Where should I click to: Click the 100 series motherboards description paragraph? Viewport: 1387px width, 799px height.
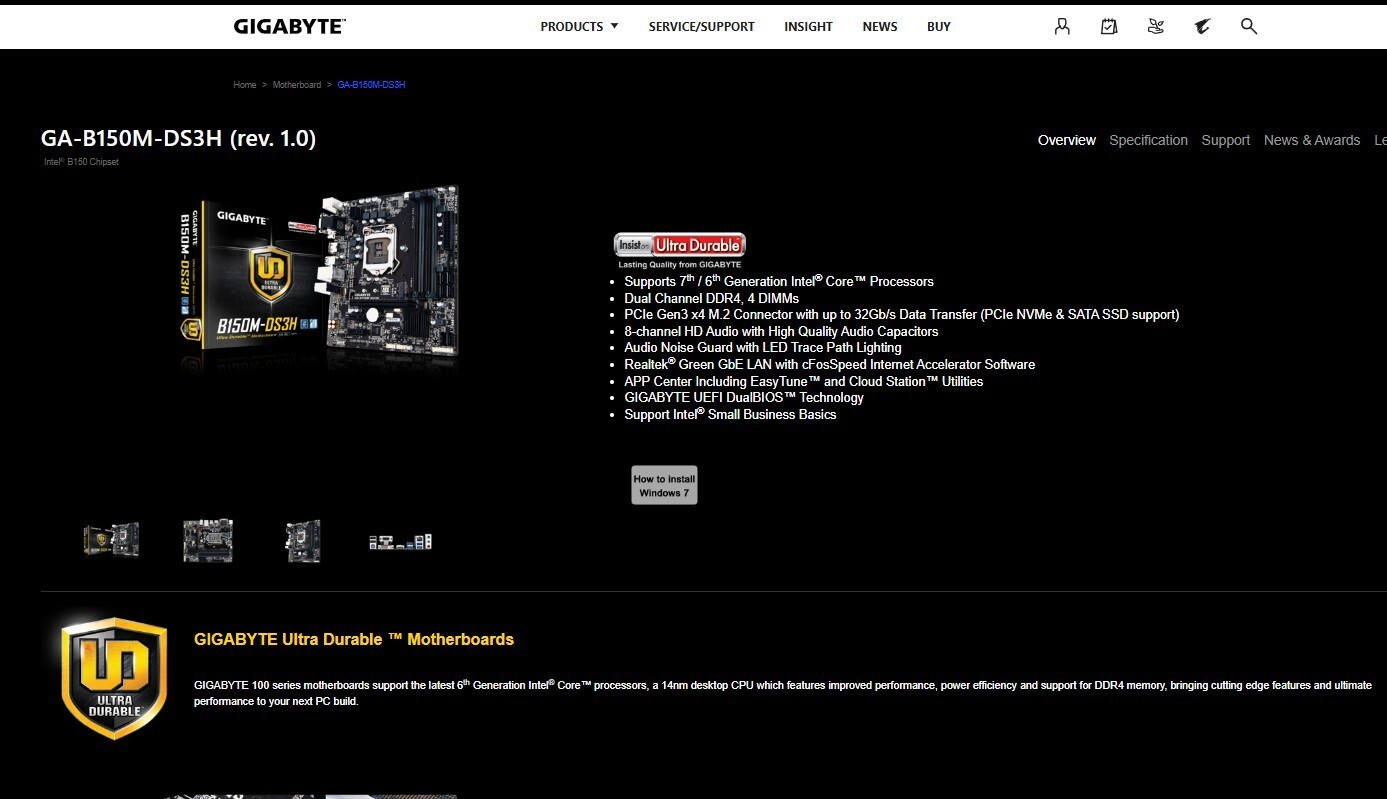point(782,693)
